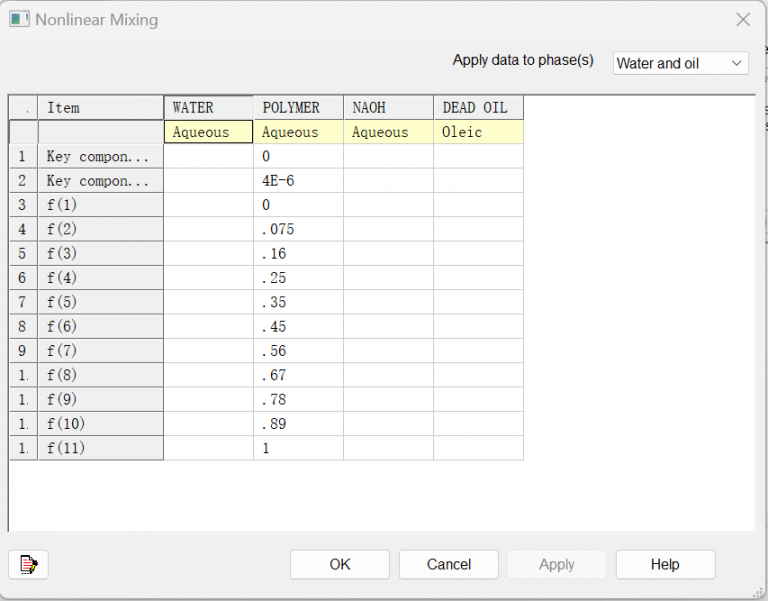
Task: Close the Nonlinear Mixing dialog
Action: coord(743,20)
